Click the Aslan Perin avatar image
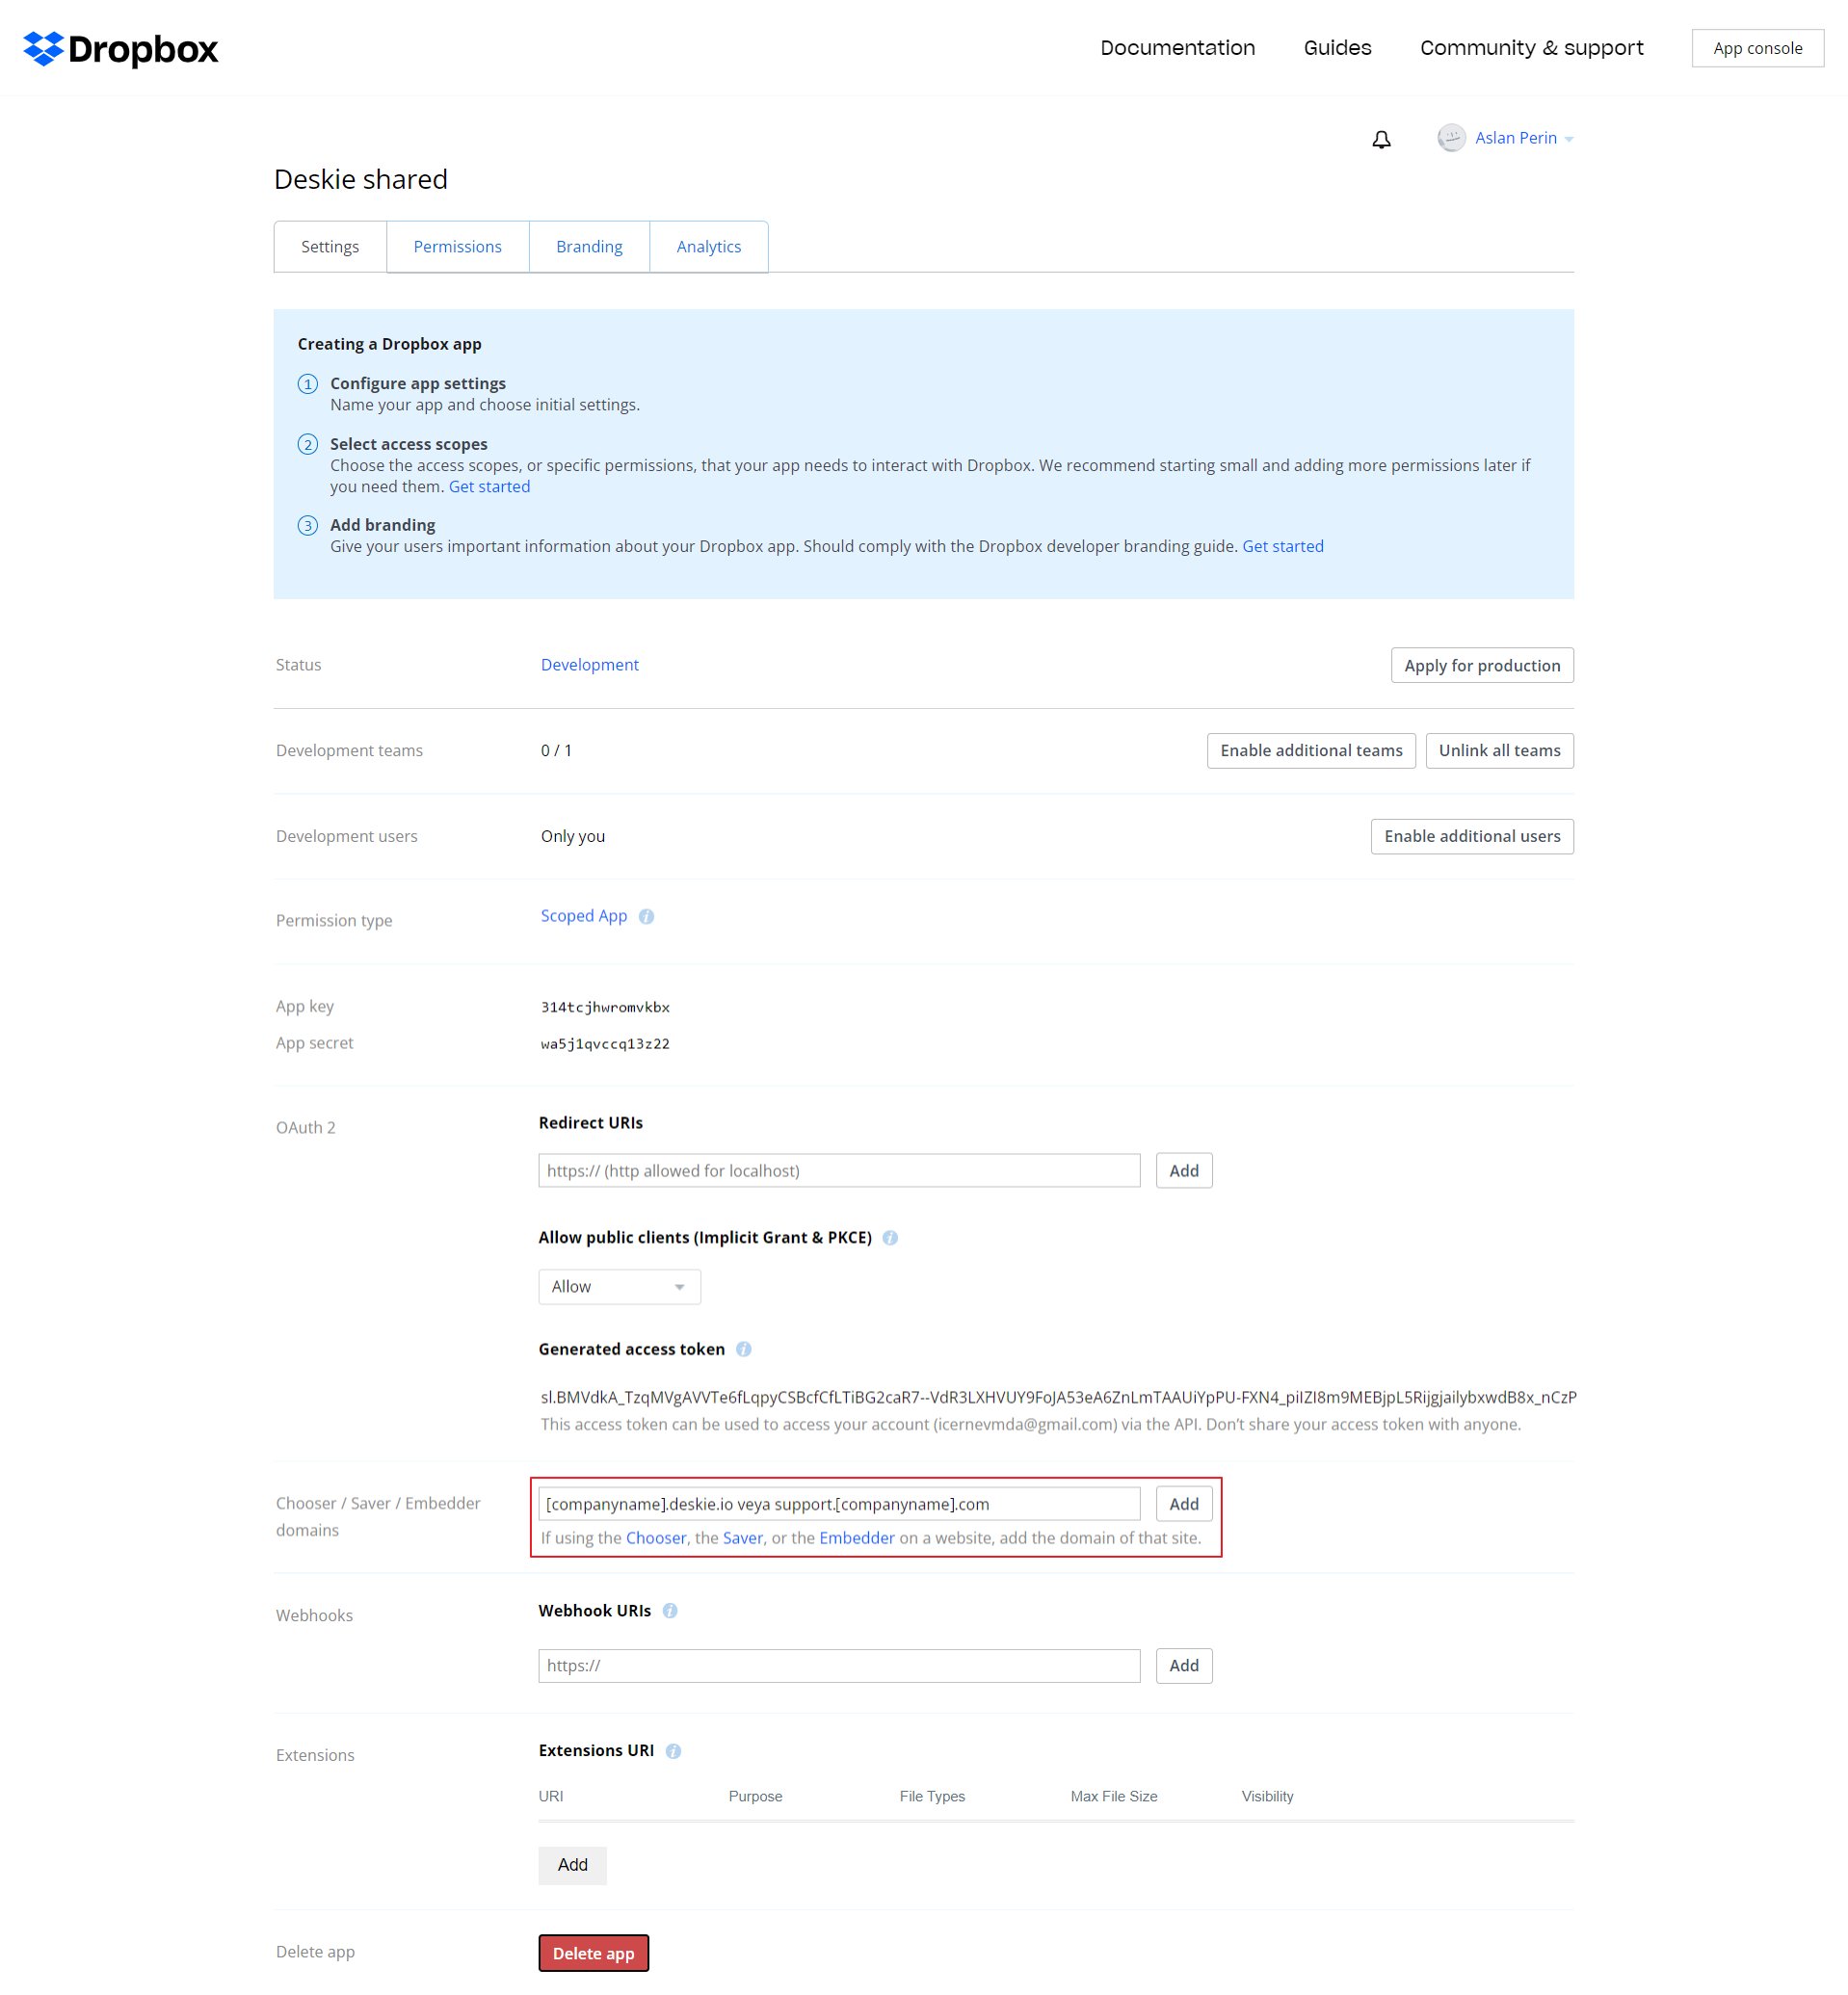The image size is (1848, 1995). 1451,138
